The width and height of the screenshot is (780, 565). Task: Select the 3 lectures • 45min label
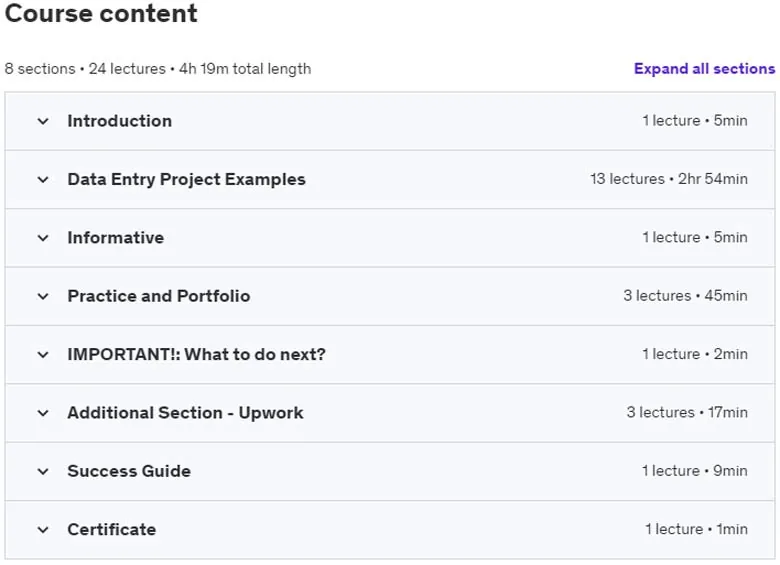pyautogui.click(x=685, y=296)
